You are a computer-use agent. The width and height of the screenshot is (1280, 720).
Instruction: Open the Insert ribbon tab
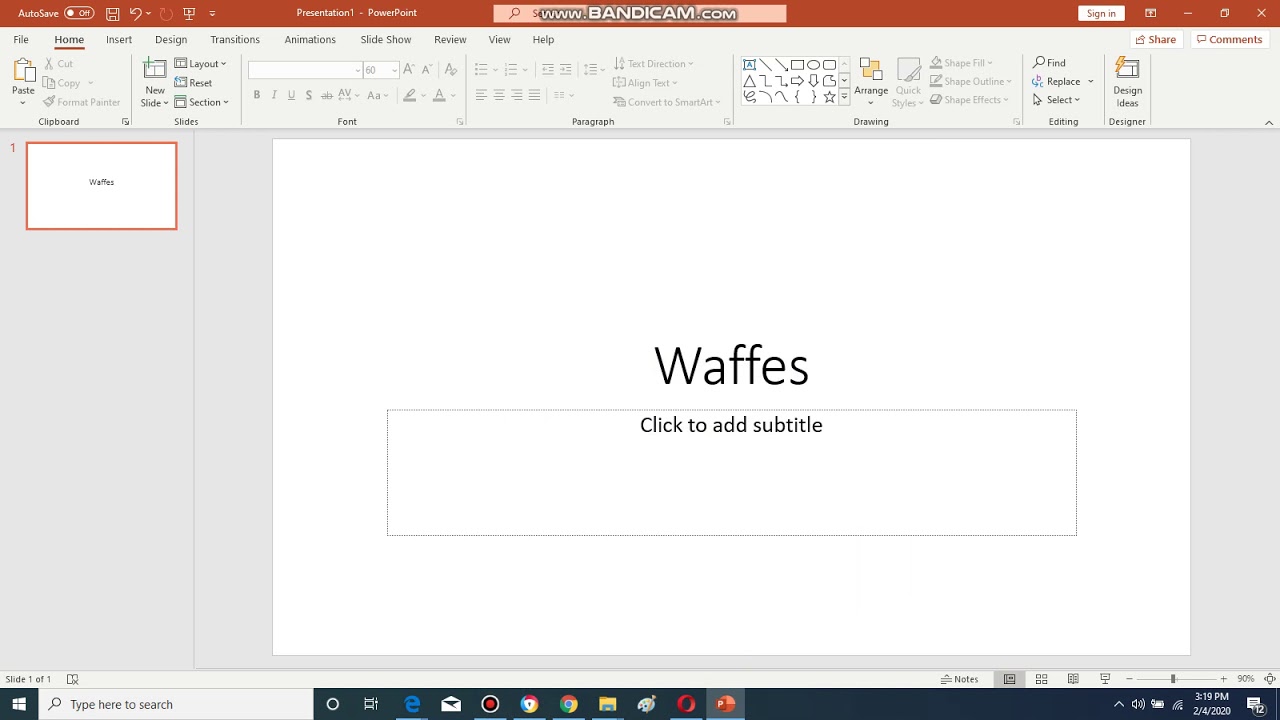click(x=119, y=39)
